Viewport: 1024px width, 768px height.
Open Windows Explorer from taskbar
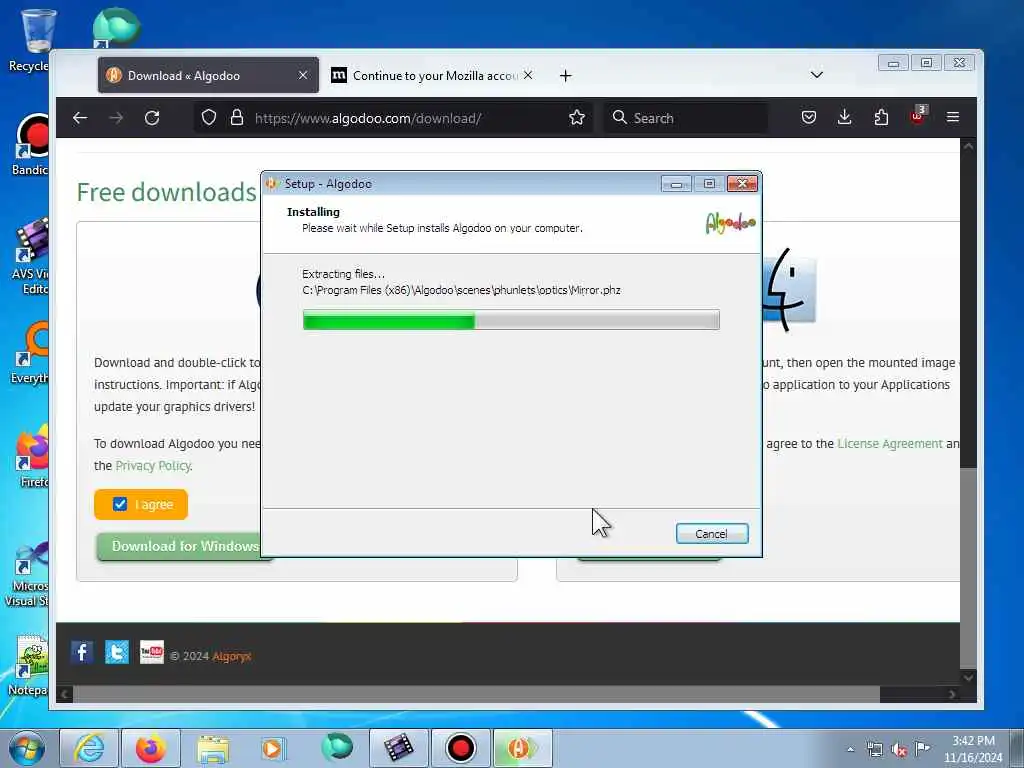coord(213,748)
